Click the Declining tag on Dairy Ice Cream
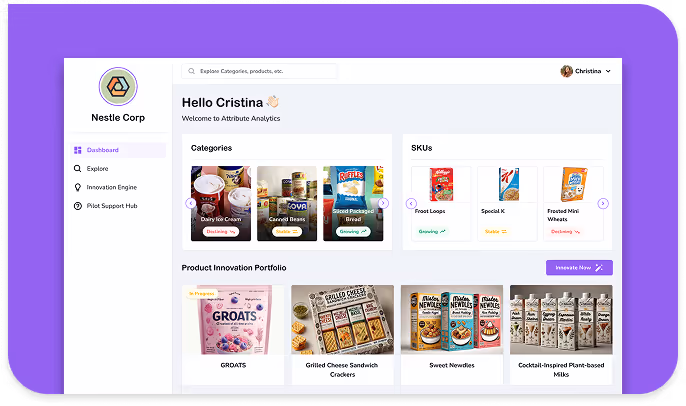This screenshot has height=406, width=686. click(x=221, y=231)
